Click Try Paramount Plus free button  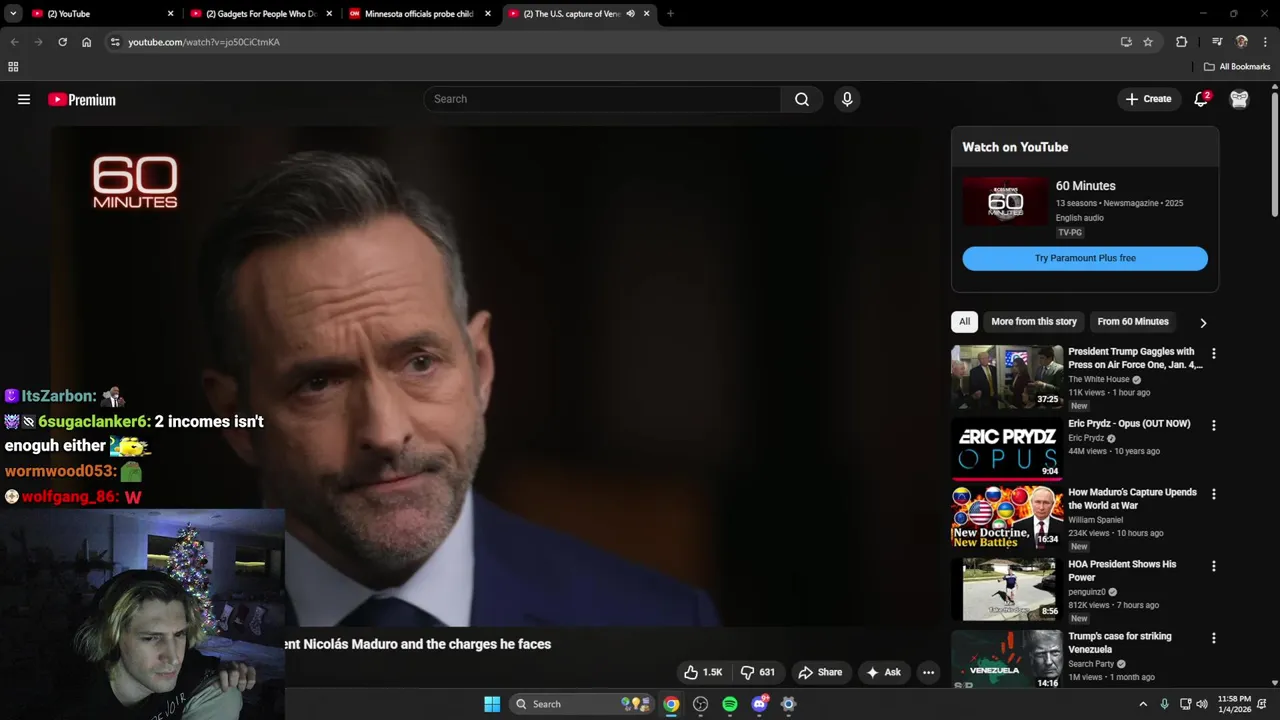[1085, 258]
